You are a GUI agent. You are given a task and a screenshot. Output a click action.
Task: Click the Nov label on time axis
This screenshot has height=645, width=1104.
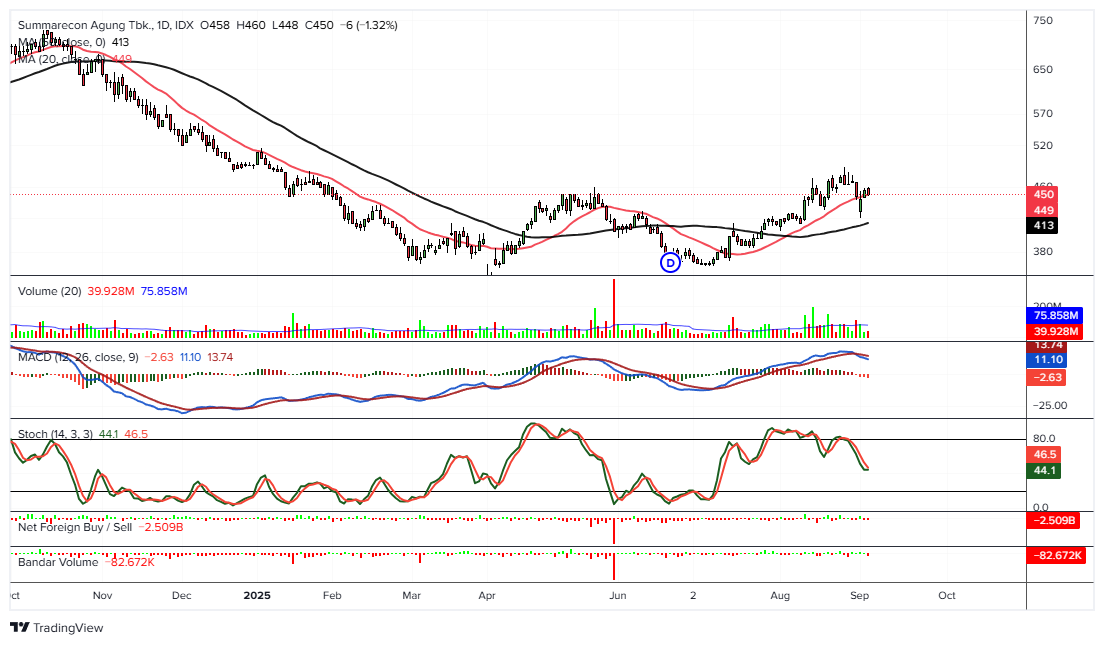(x=102, y=595)
